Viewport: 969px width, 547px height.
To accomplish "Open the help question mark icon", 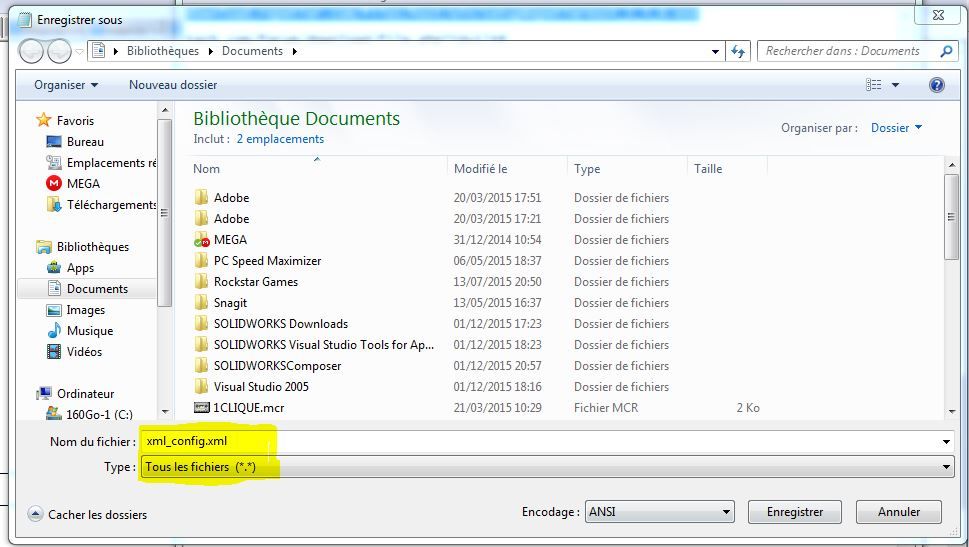I will pyautogui.click(x=936, y=85).
